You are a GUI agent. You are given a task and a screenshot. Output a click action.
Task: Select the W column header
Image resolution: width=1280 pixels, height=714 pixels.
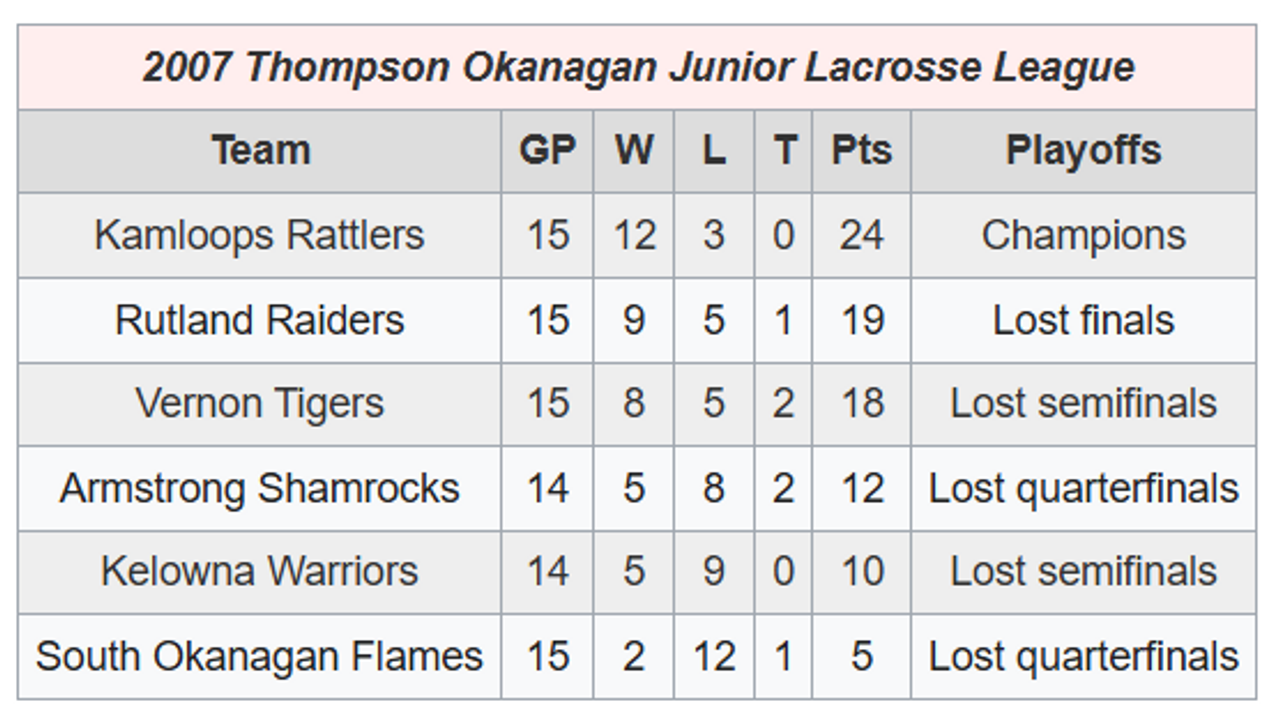(634, 150)
